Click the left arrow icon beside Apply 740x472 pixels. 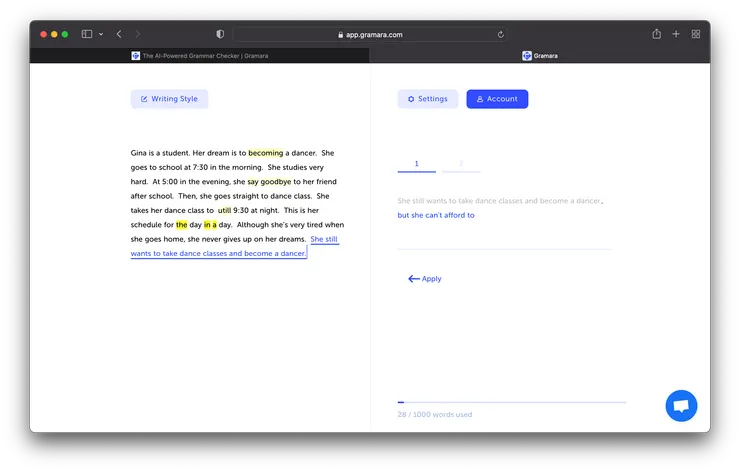[x=414, y=279]
